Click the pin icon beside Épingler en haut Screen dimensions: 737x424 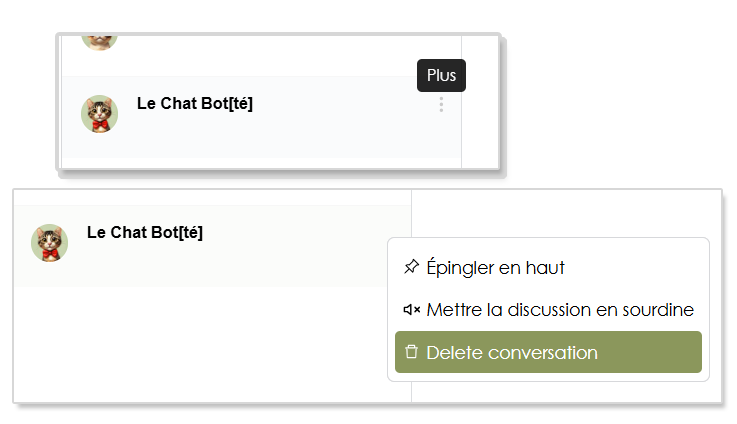(x=411, y=267)
